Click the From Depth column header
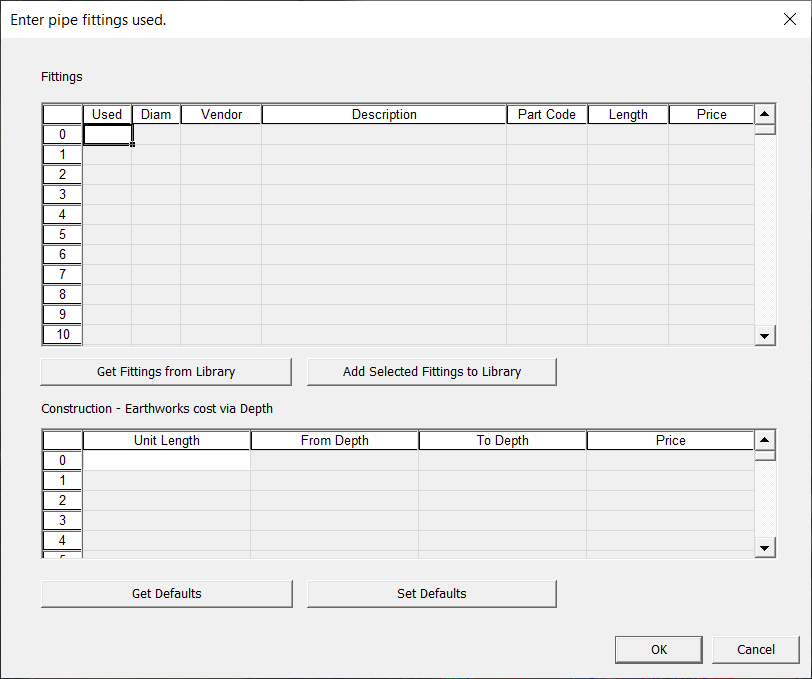 coord(335,441)
